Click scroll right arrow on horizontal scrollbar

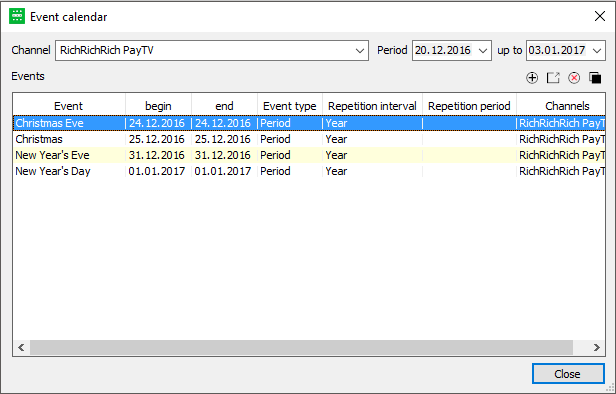point(597,347)
